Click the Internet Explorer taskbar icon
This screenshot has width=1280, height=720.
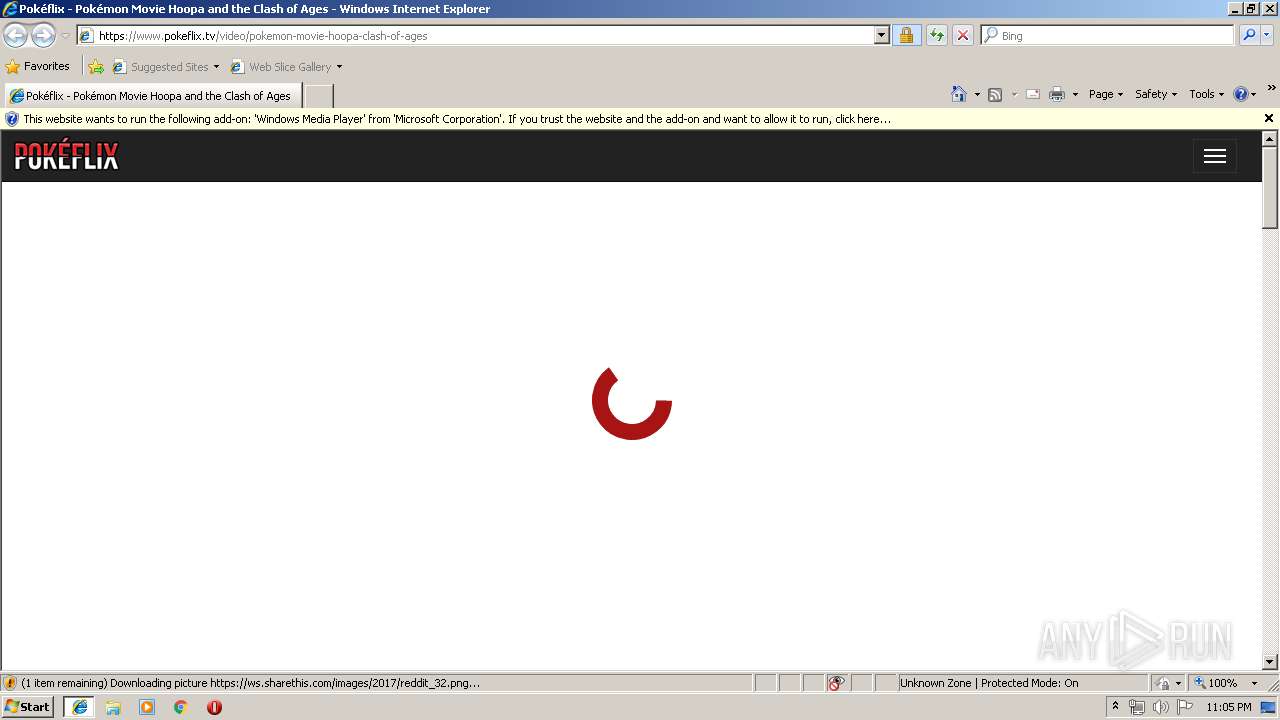(79, 707)
